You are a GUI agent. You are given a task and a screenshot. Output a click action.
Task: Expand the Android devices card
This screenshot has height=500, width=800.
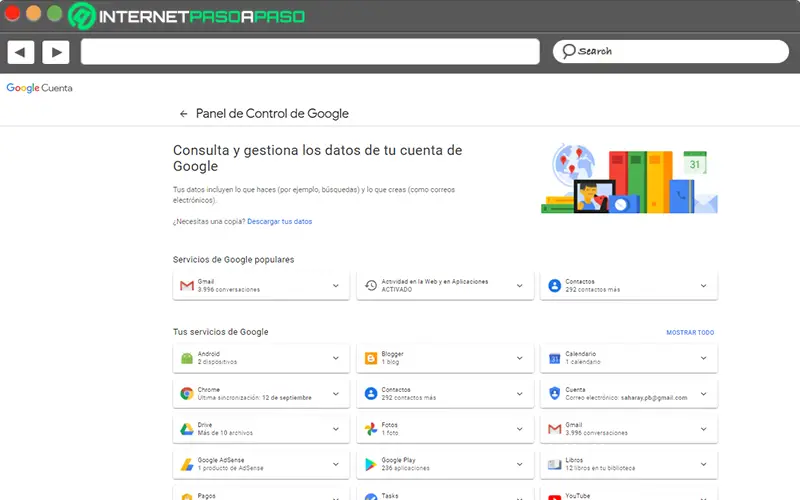[335, 358]
